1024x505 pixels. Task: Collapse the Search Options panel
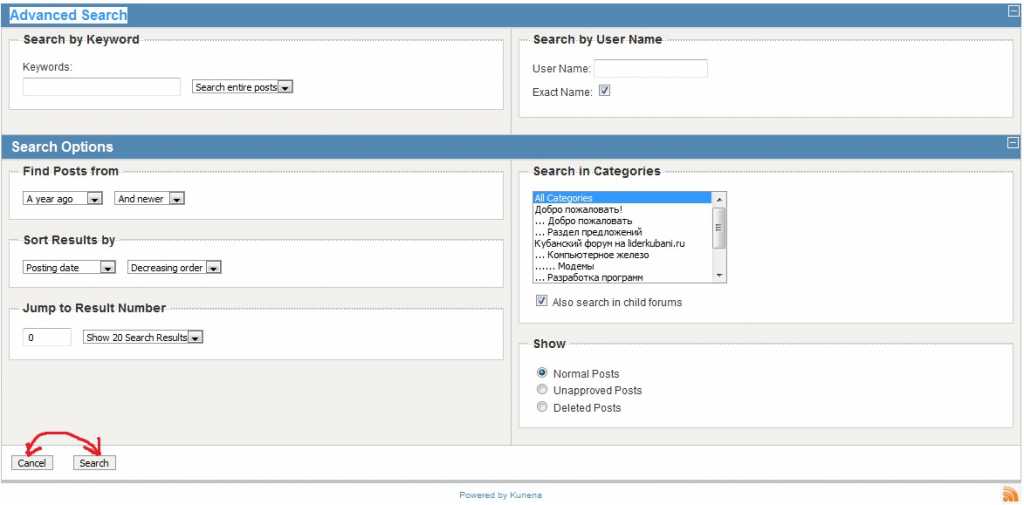(x=1013, y=143)
